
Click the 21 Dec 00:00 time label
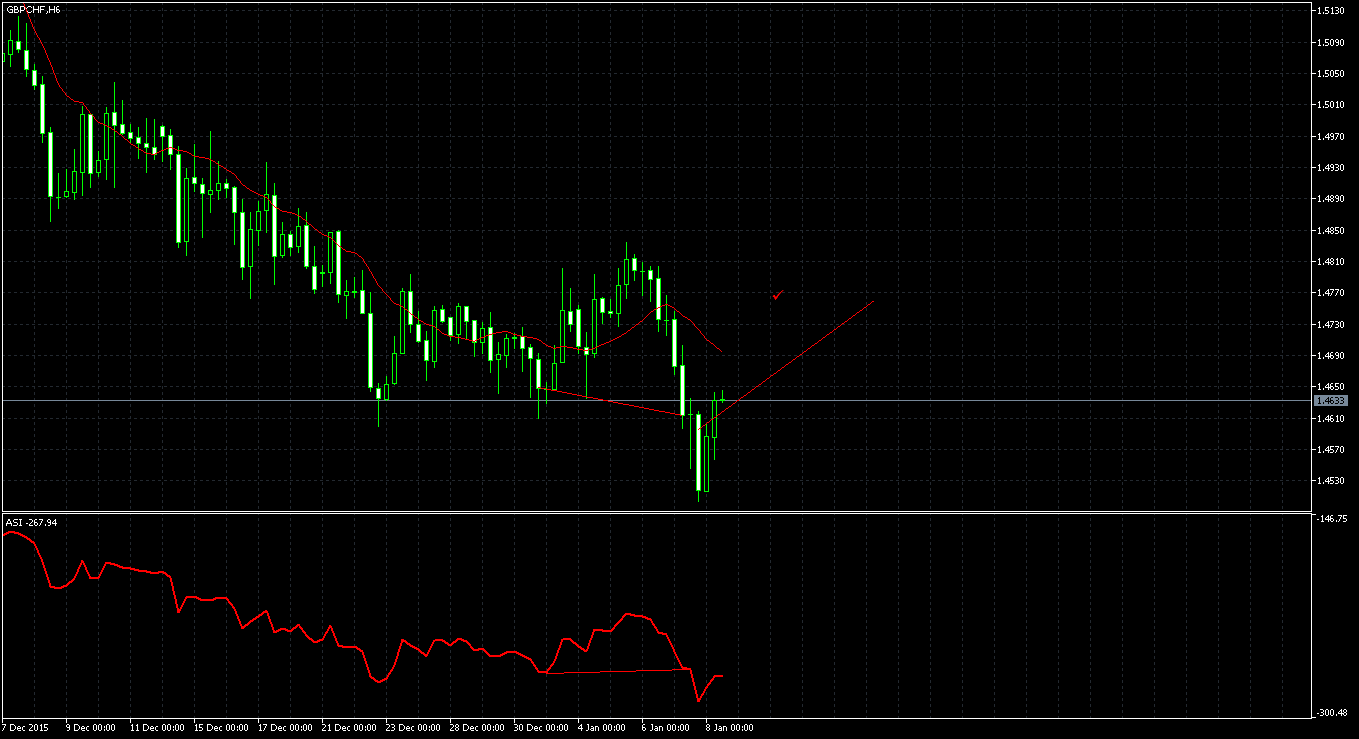coord(349,727)
